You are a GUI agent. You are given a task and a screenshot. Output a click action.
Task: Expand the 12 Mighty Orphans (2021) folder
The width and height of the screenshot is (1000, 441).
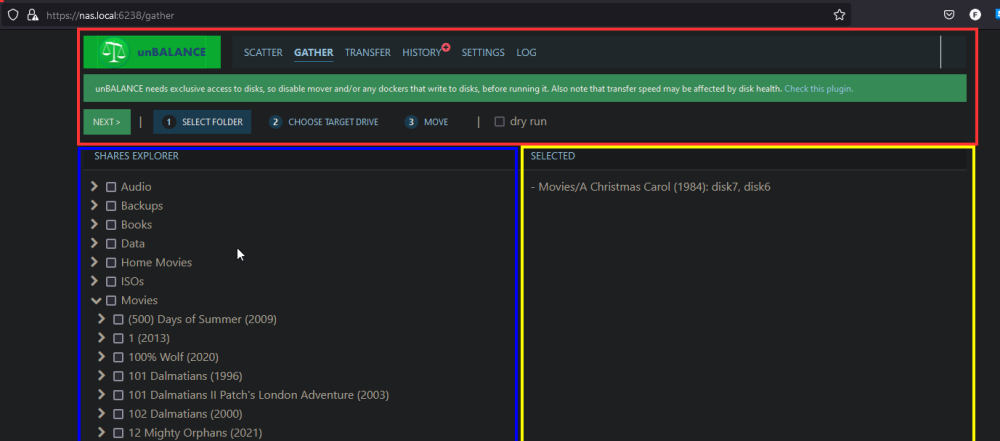click(x=101, y=432)
